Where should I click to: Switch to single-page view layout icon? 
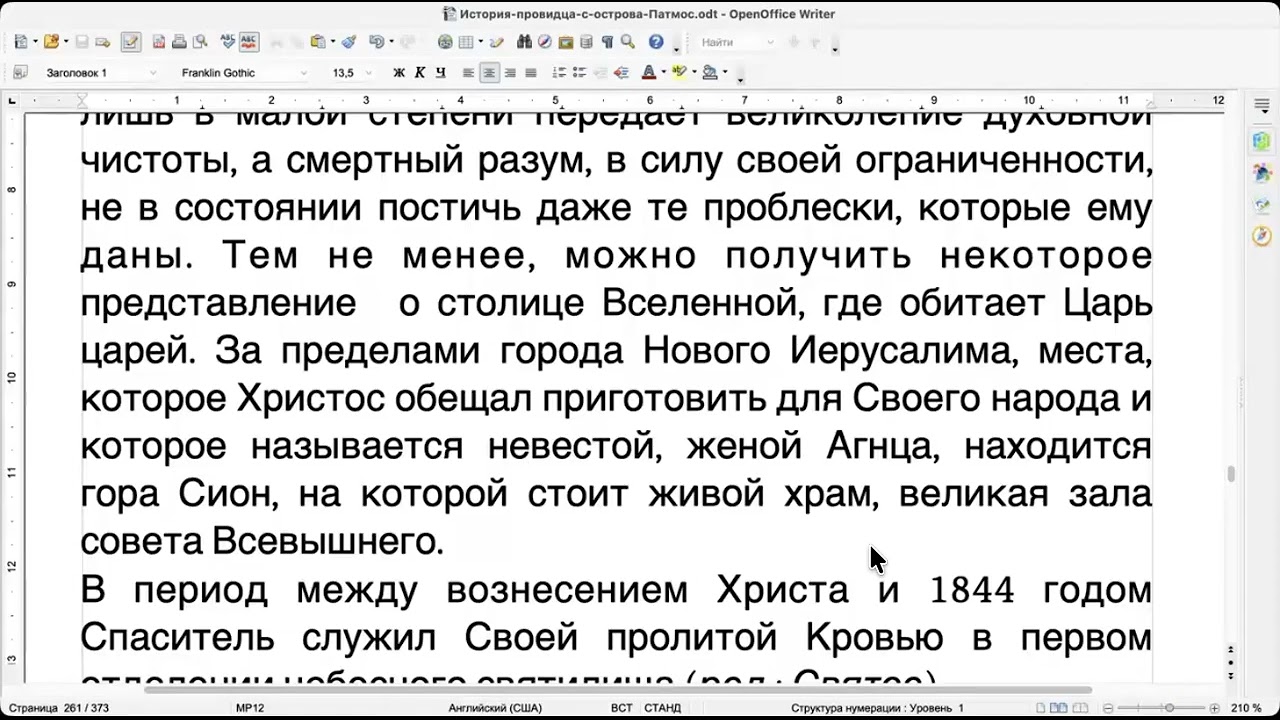coord(1042,708)
